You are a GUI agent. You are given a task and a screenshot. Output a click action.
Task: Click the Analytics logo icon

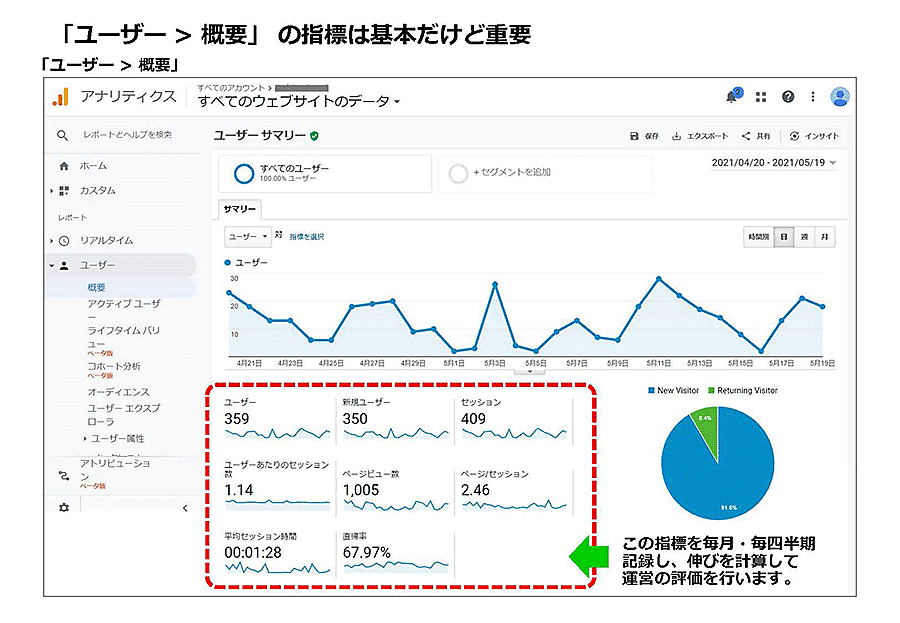click(61, 97)
